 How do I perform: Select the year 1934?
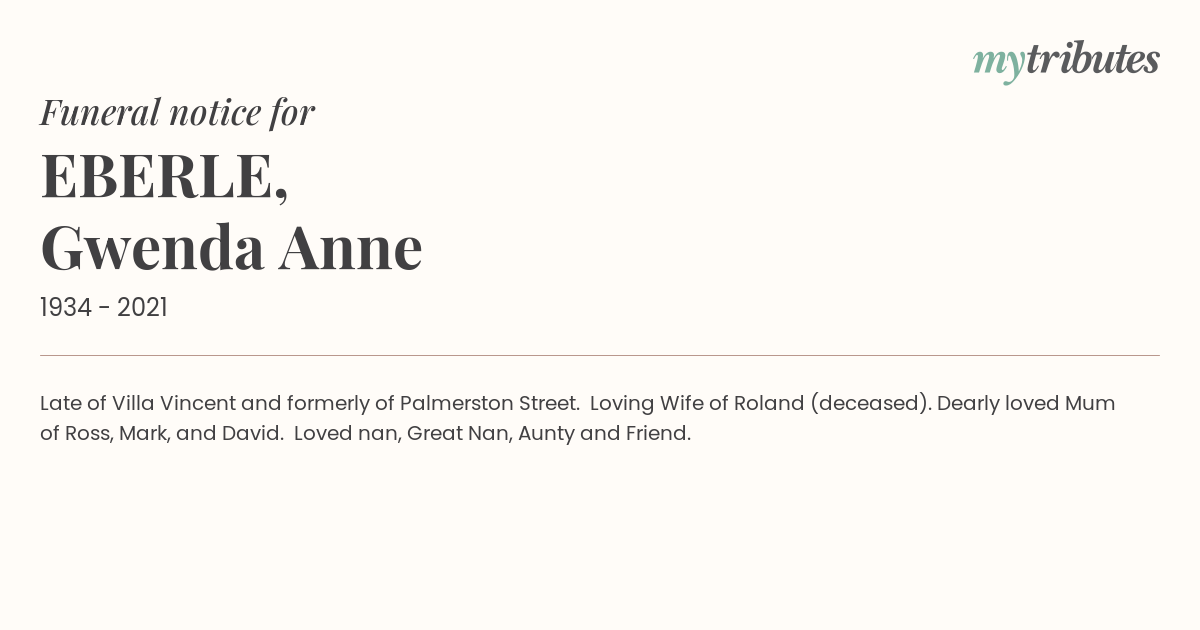[x=66, y=308]
